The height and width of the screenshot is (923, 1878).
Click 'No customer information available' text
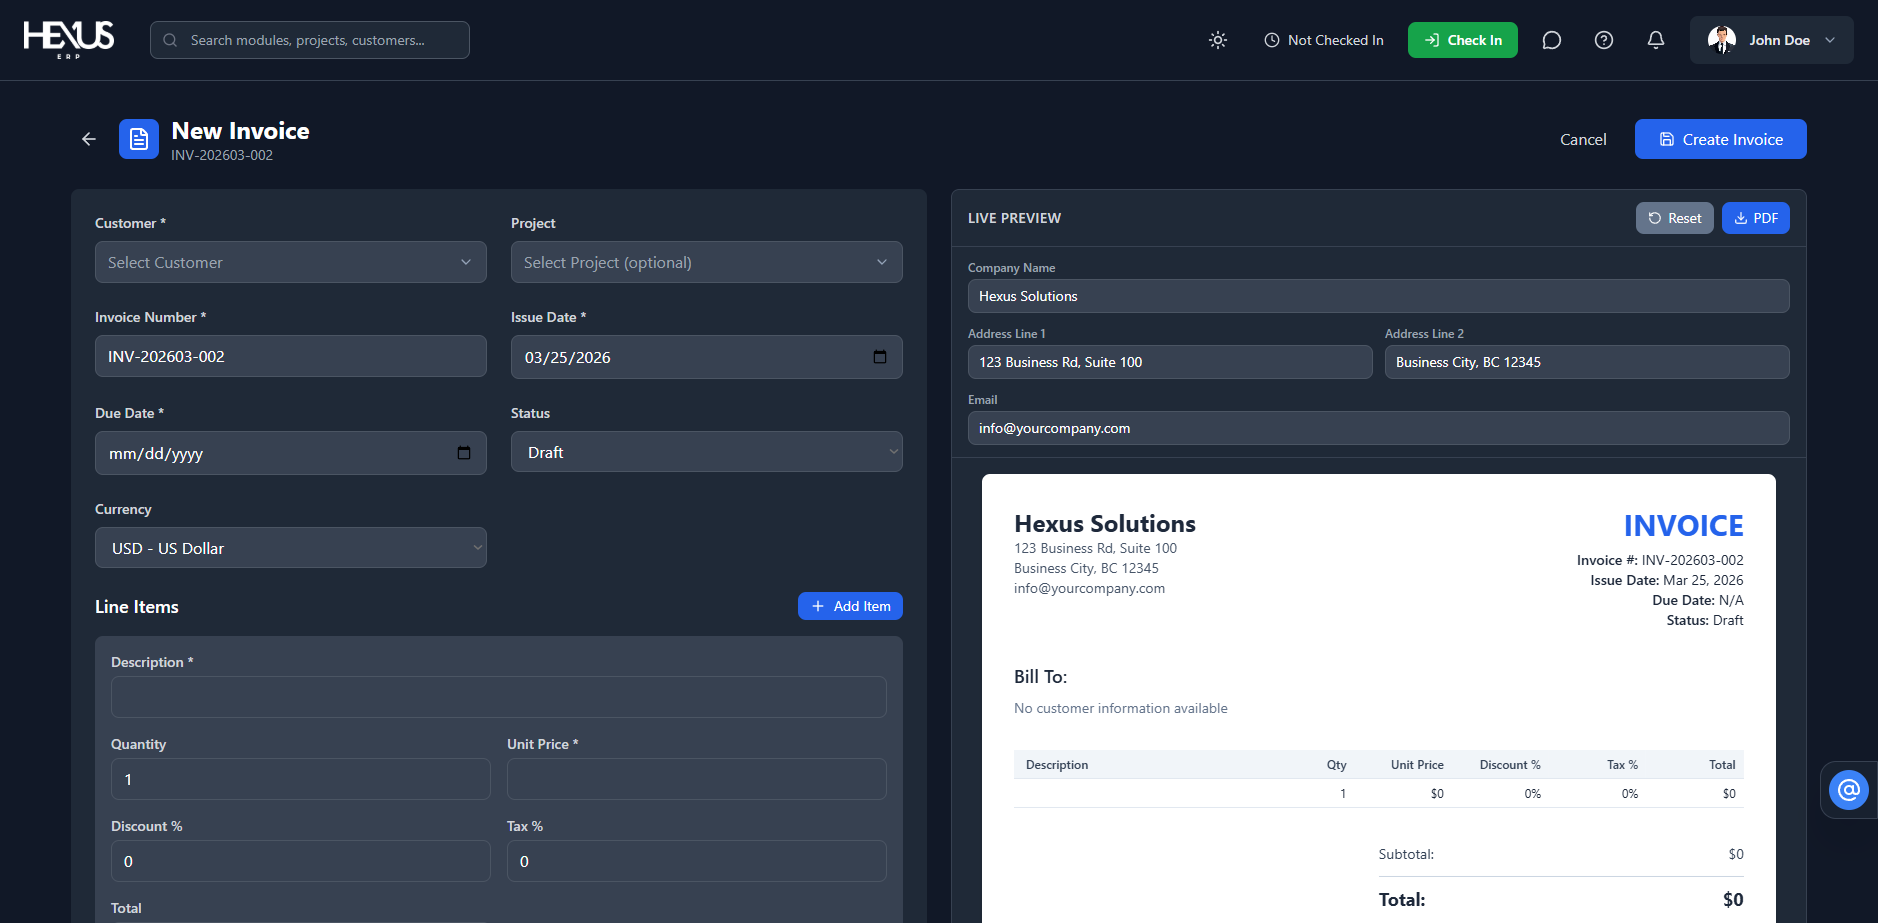(1121, 708)
